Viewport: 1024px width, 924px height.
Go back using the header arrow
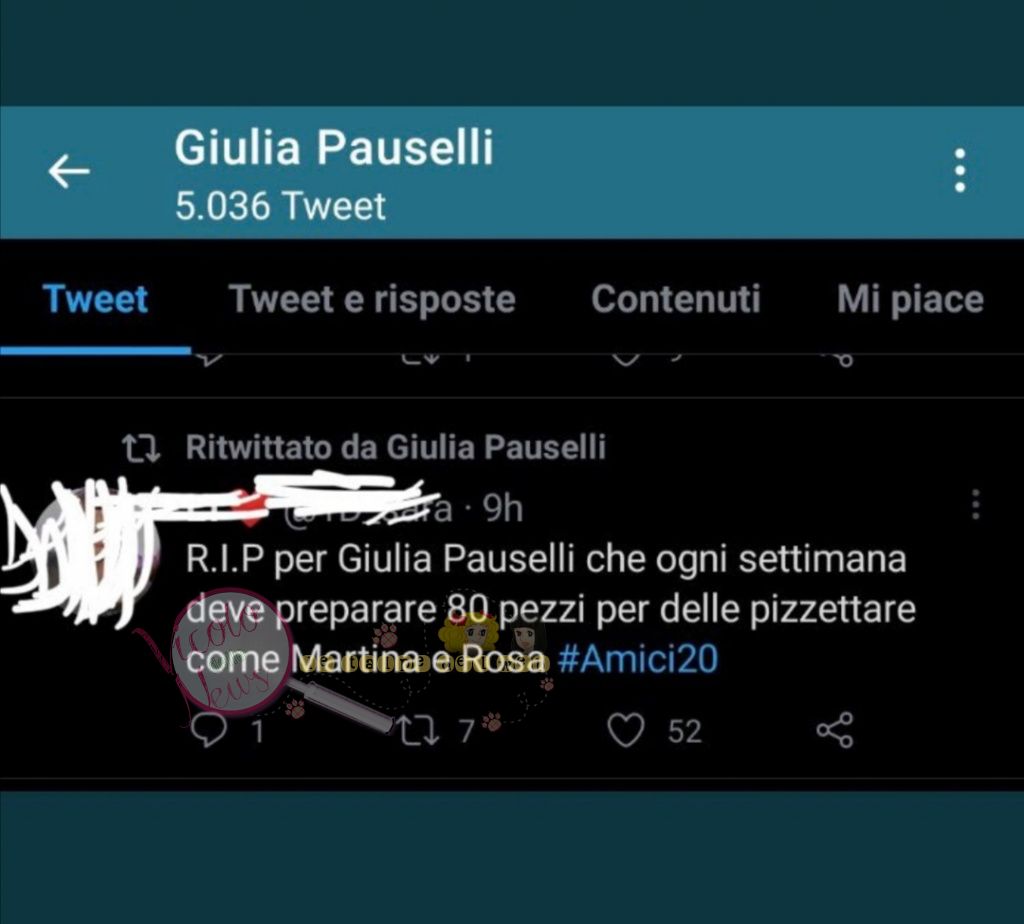click(x=69, y=171)
